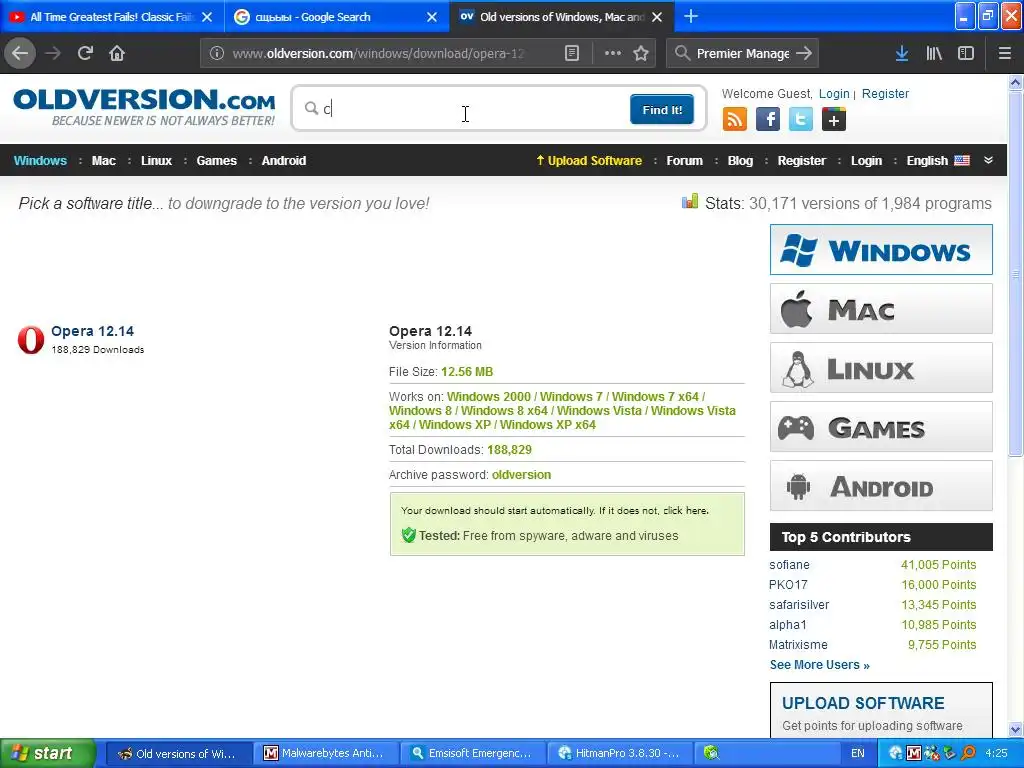The image size is (1024, 768).
Task: Open the Firefox hamburger menu
Action: pos(1004,54)
